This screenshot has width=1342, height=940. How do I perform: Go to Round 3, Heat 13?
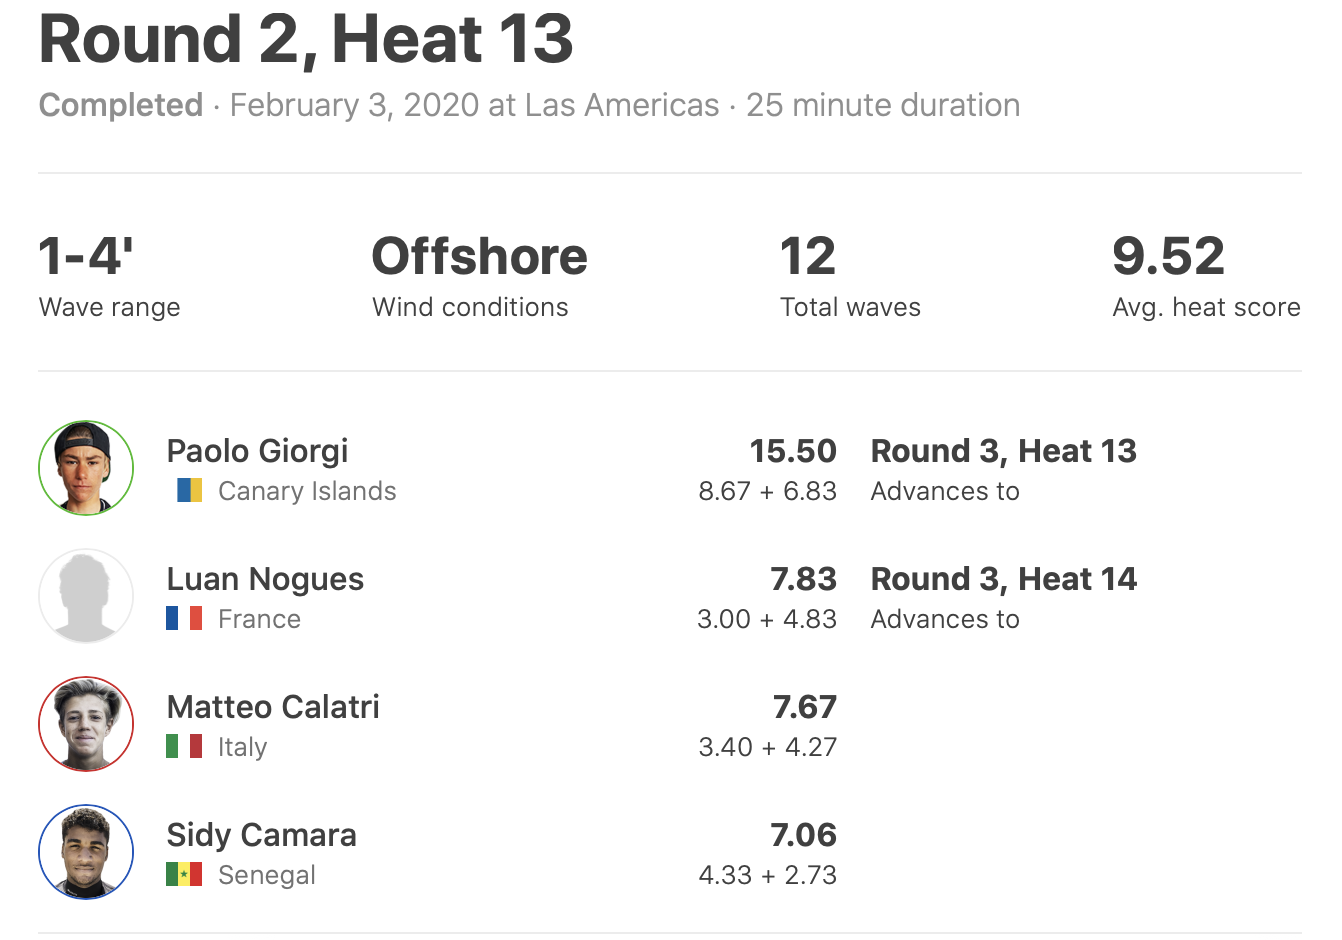tap(1003, 451)
